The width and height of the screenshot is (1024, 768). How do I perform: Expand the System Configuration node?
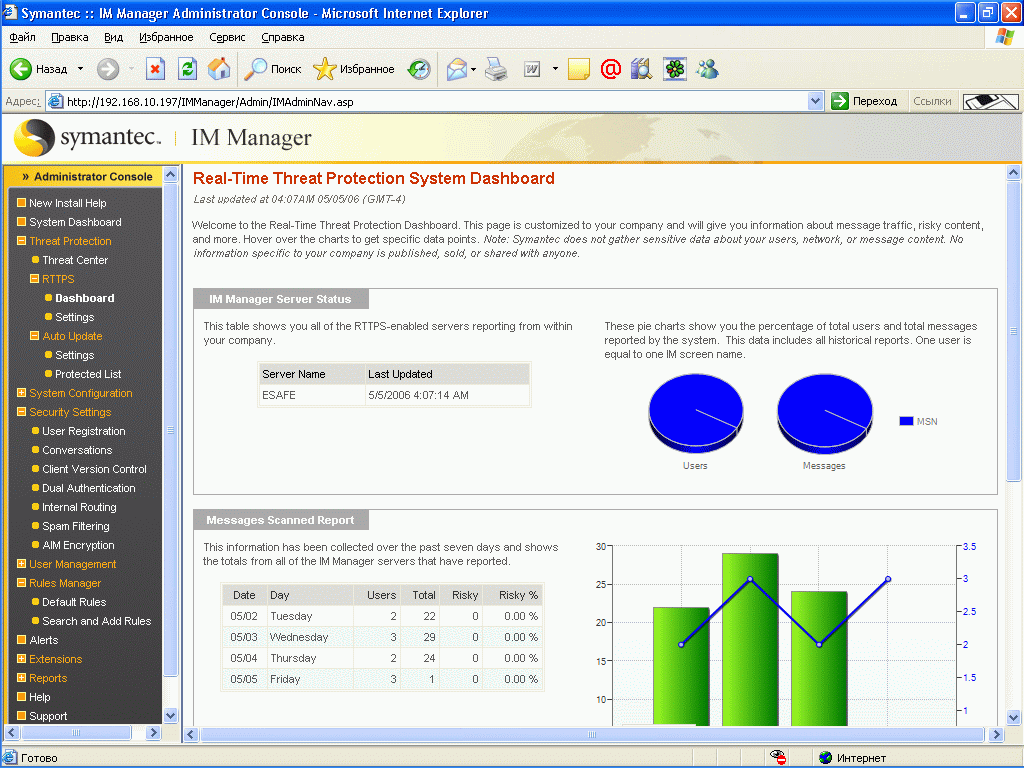[22, 393]
